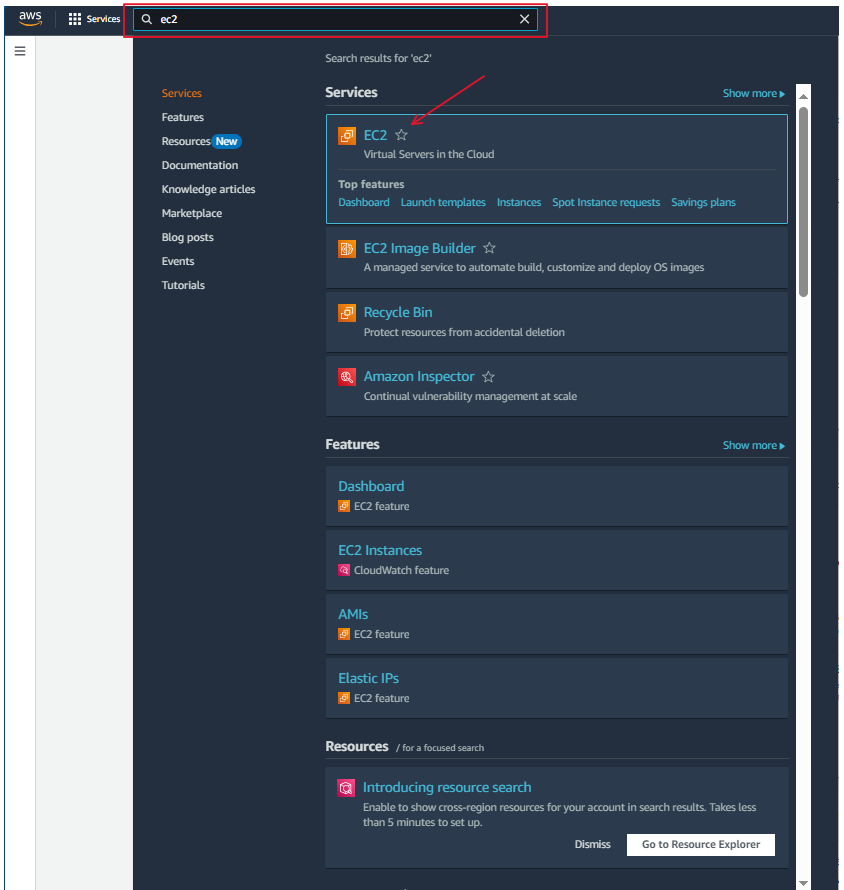Image resolution: width=844 pixels, height=890 pixels.
Task: Open EC2 Image Builder service
Action: (x=419, y=248)
